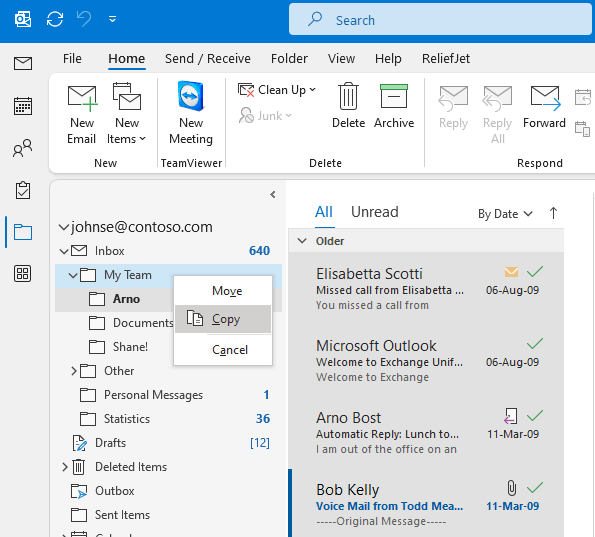
Task: Open the ReliefJet ribbon tab
Action: pyautogui.click(x=446, y=58)
